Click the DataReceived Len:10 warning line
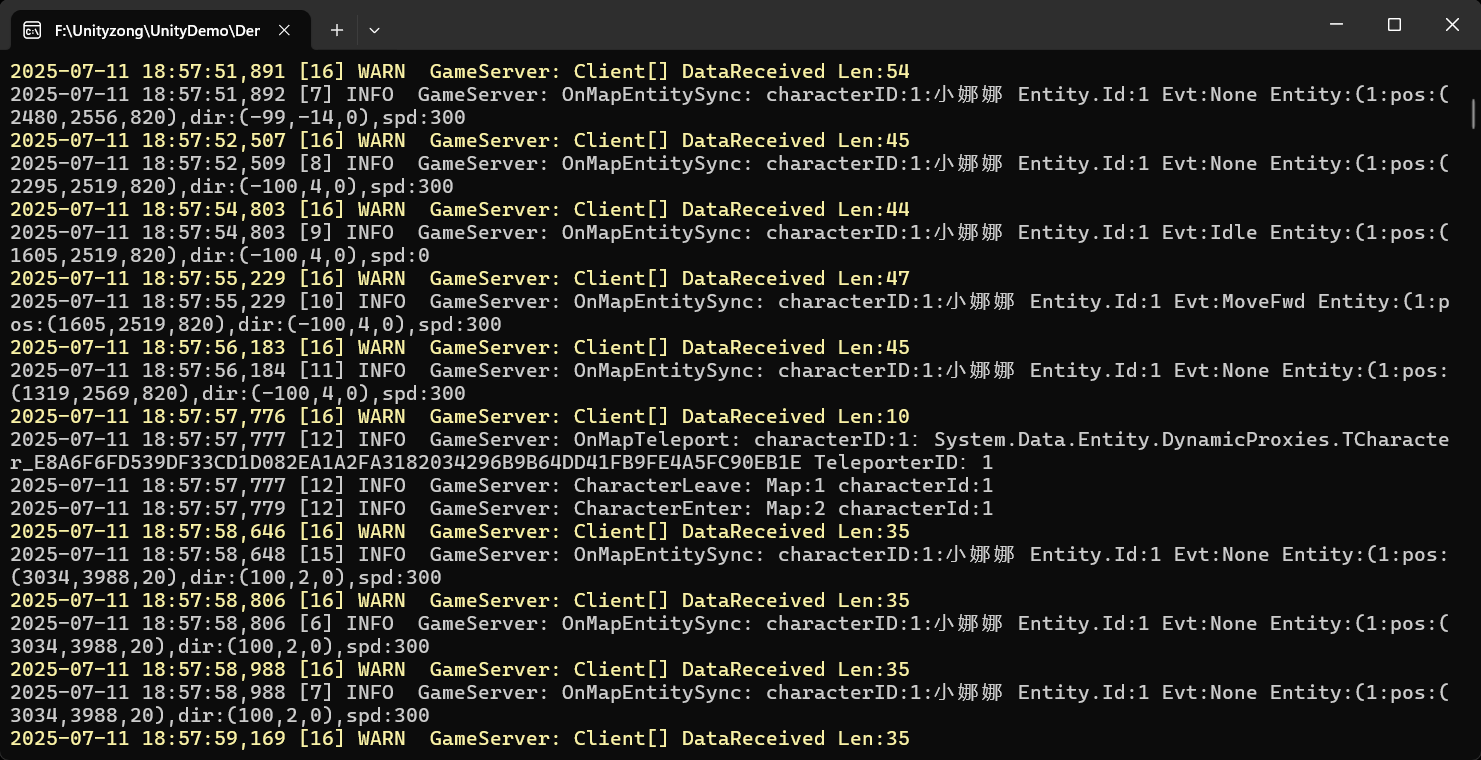The height and width of the screenshot is (760, 1481). (x=460, y=417)
